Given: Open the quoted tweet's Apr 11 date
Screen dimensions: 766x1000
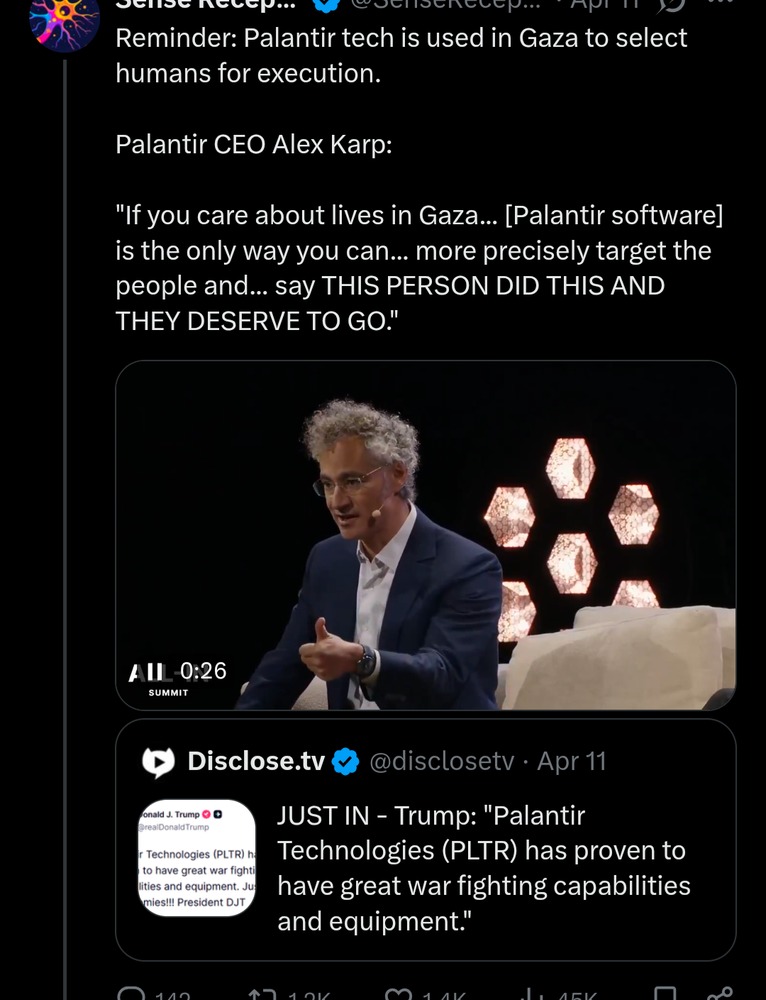Looking at the screenshot, I should pos(572,762).
